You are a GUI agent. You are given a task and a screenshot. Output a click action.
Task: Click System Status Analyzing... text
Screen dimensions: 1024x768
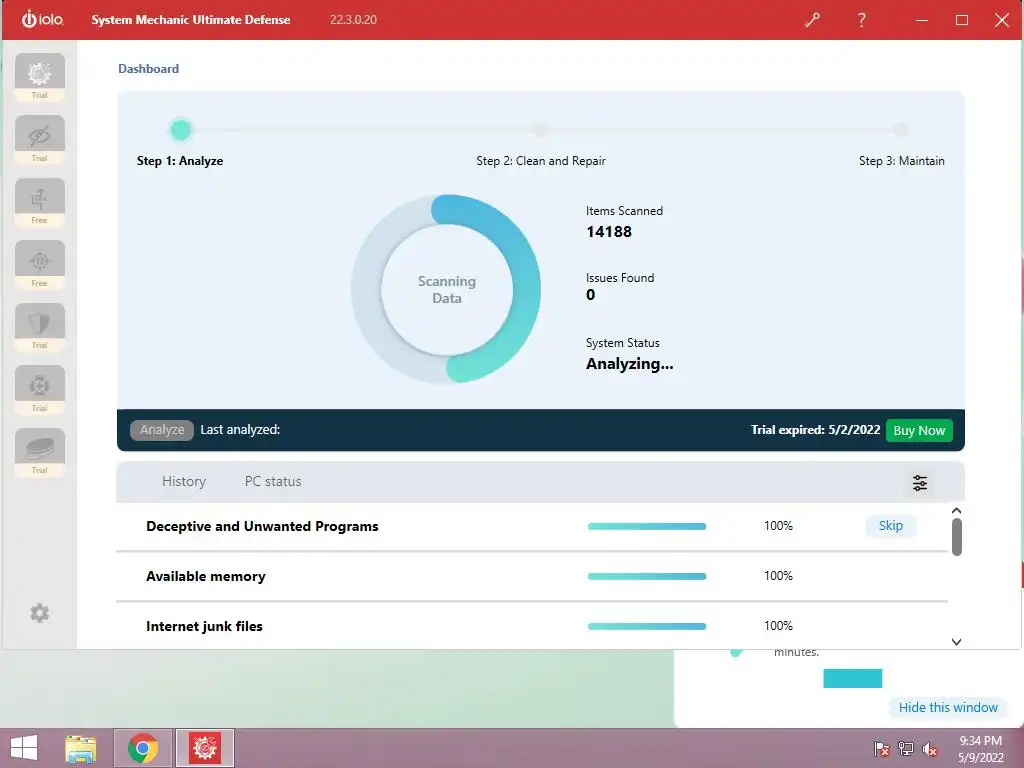pos(629,364)
